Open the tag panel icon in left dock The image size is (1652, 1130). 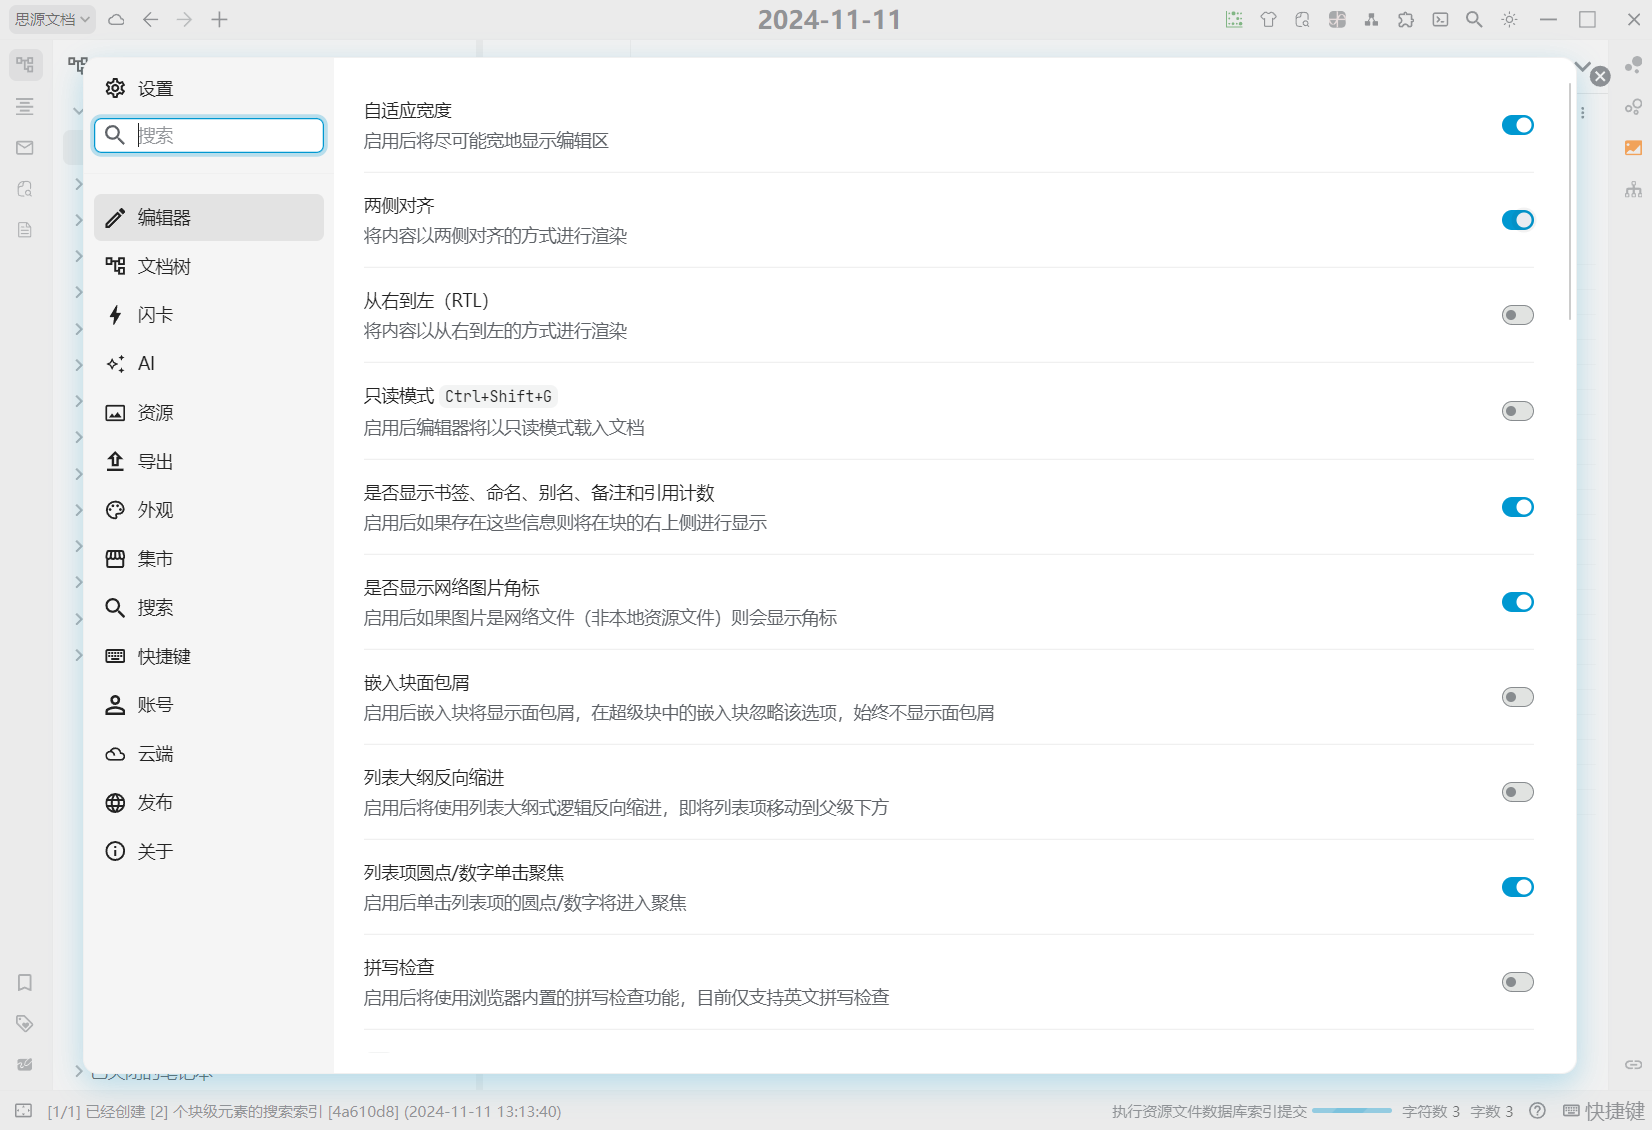coord(25,1023)
